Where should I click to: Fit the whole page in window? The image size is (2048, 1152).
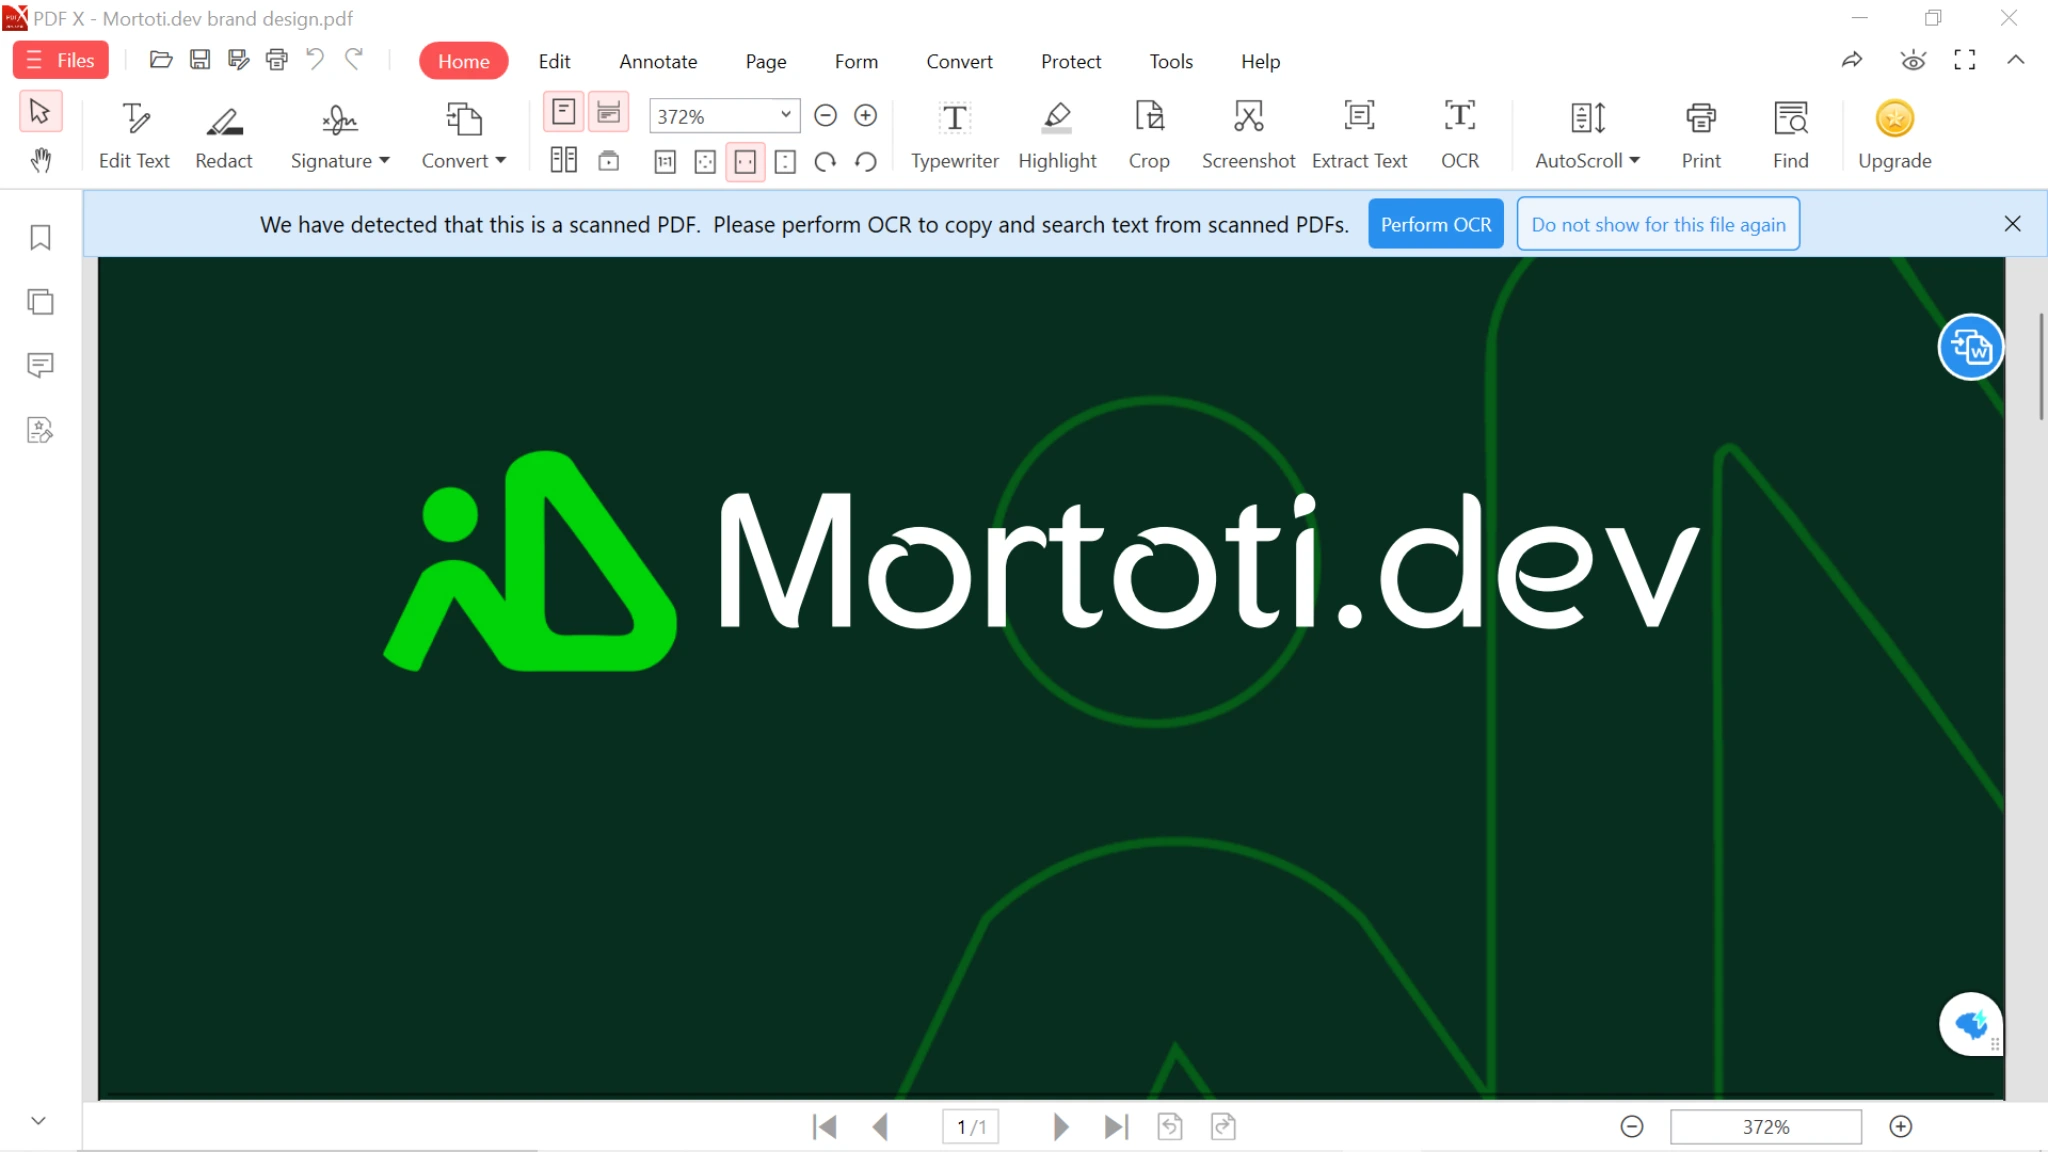[x=705, y=162]
